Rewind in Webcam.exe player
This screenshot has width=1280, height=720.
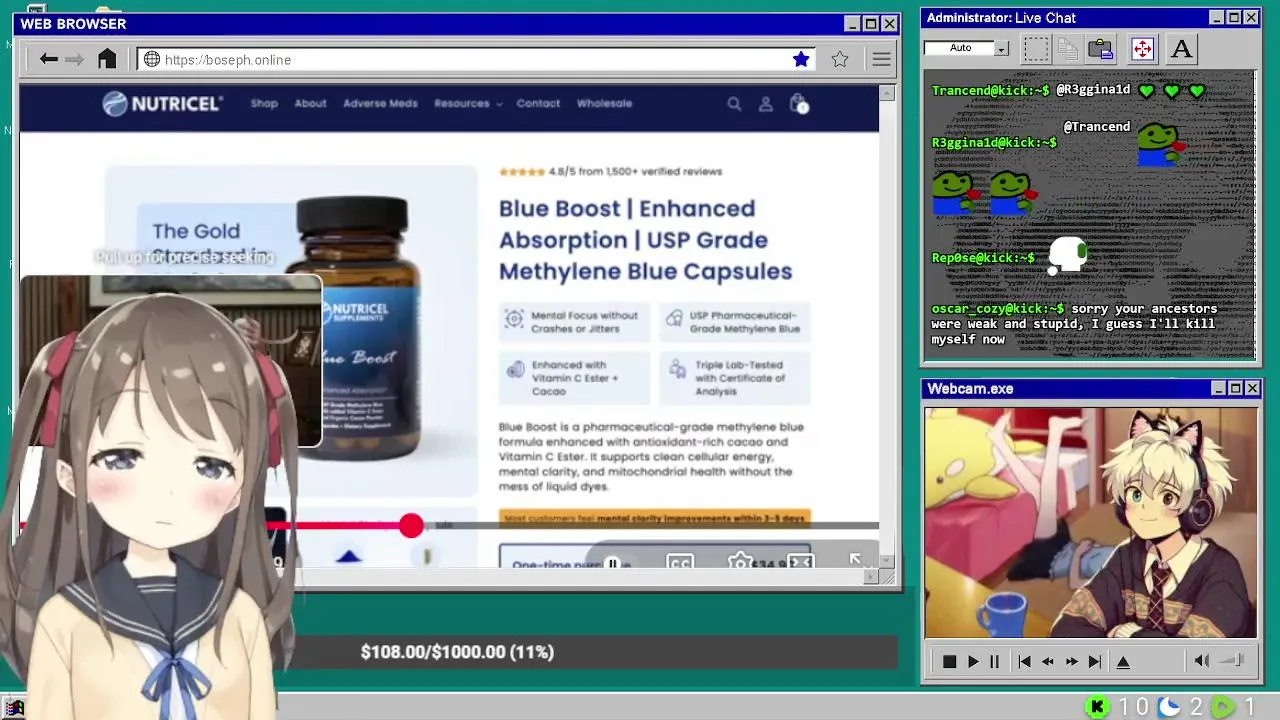(x=1047, y=662)
